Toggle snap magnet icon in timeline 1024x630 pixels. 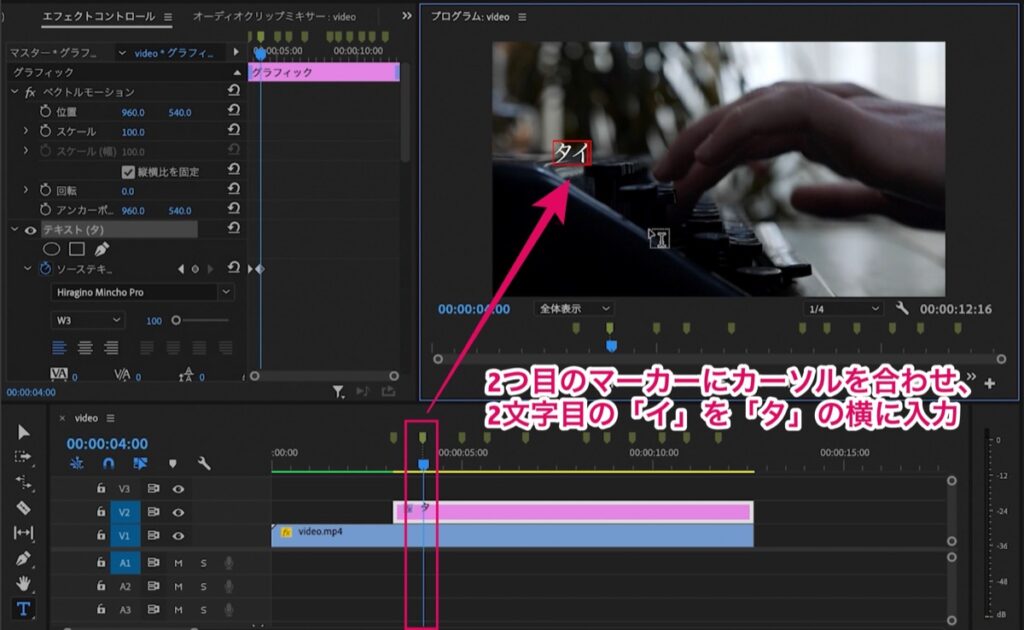pyautogui.click(x=108, y=464)
